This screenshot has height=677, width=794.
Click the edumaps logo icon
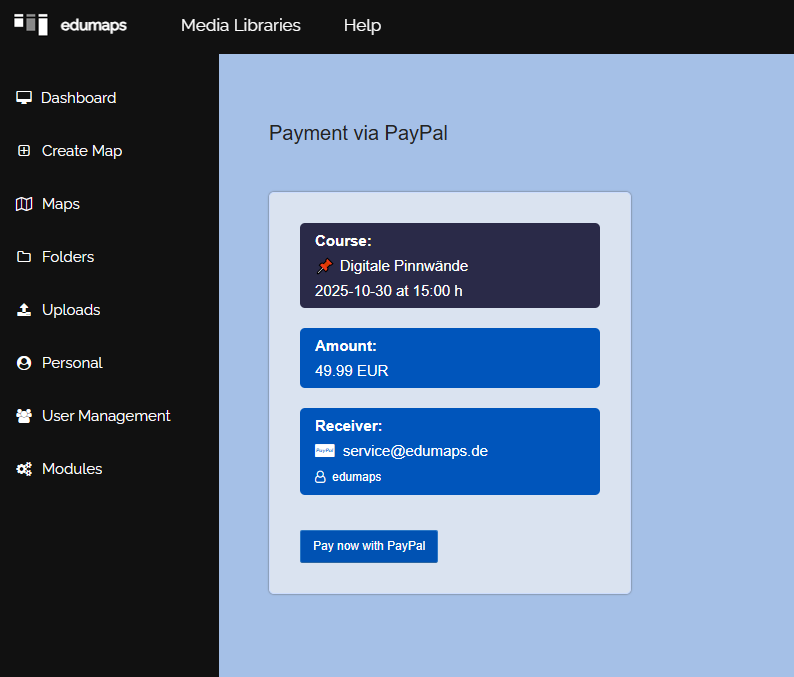[x=31, y=24]
